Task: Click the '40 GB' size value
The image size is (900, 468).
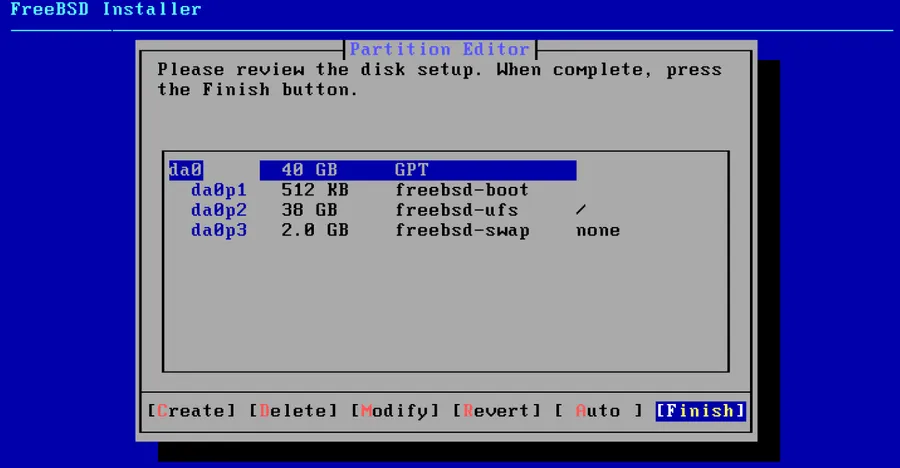Action: point(309,170)
